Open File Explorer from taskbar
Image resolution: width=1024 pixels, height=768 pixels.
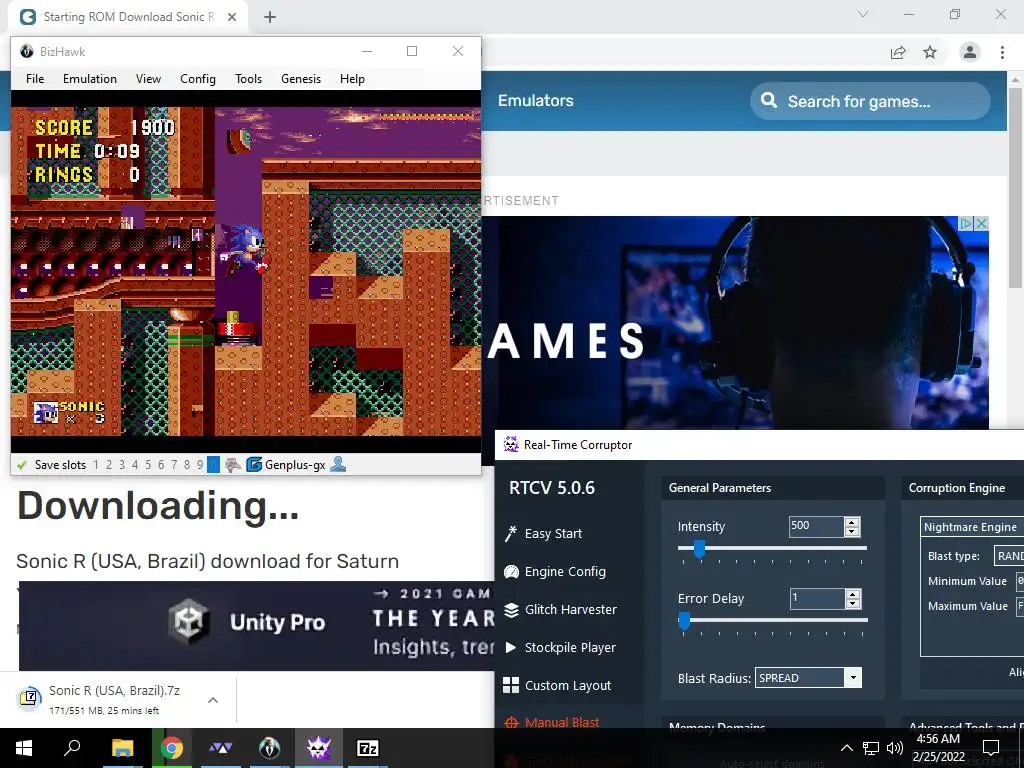122,748
